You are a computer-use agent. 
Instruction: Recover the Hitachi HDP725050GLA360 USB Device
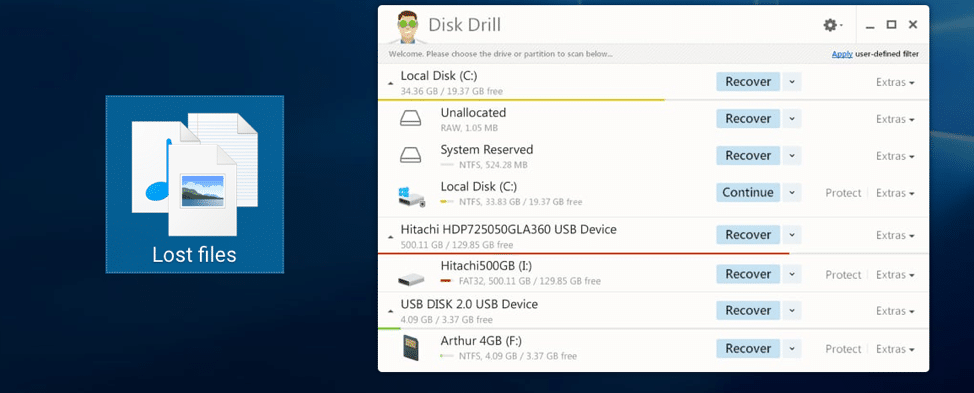(748, 235)
